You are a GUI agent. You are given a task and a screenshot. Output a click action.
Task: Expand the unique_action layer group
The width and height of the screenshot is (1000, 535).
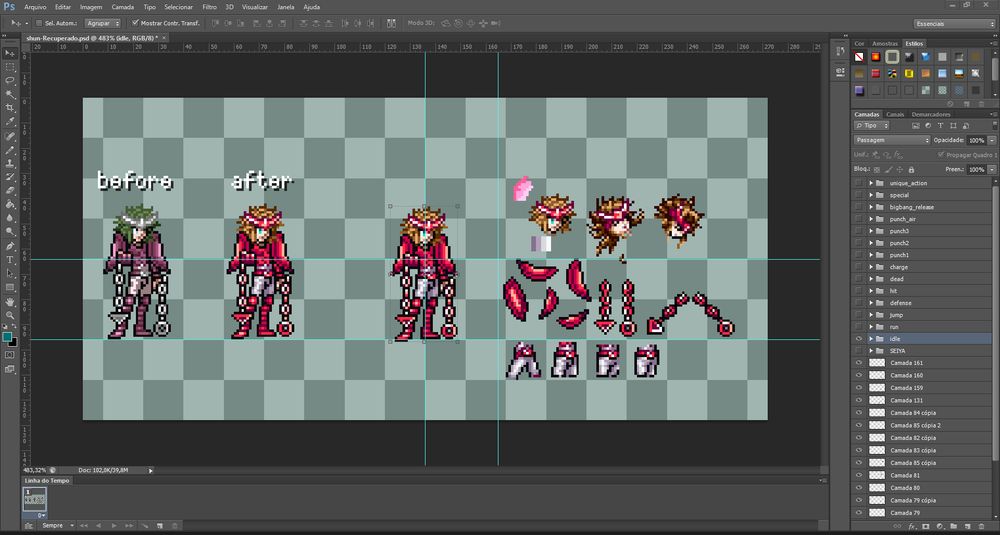(870, 183)
